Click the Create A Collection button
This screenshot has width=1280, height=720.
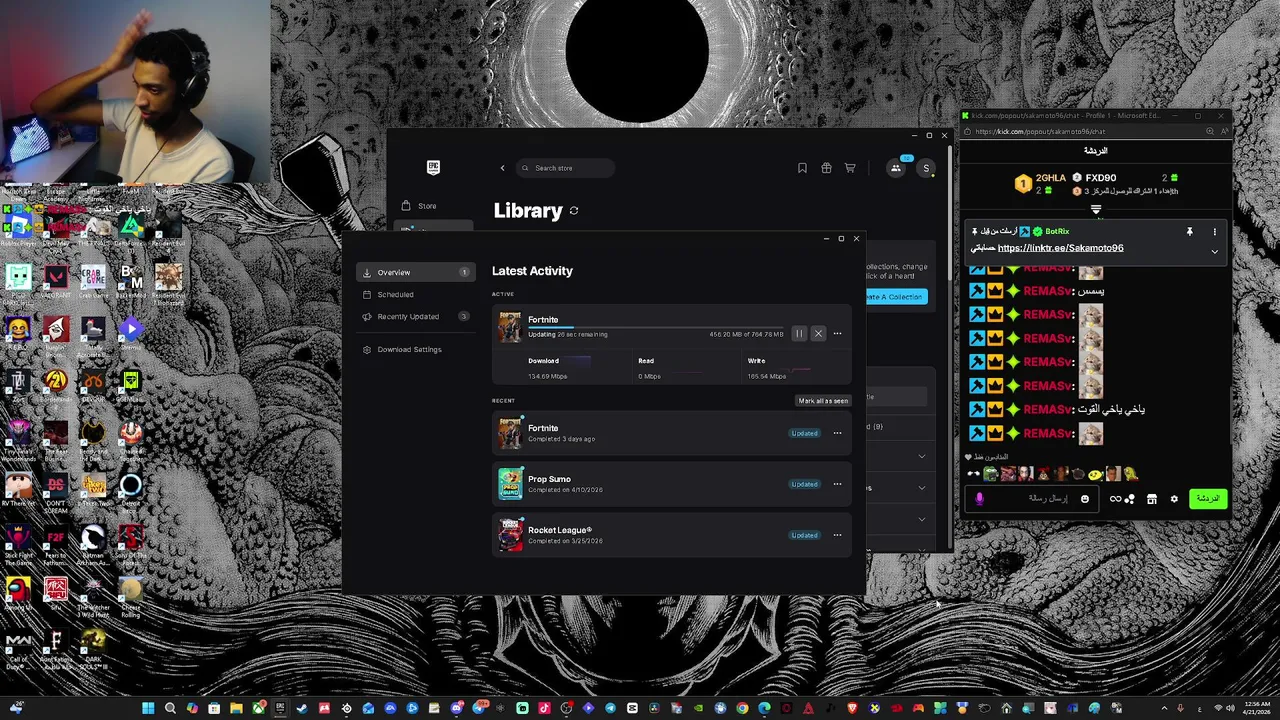896,297
